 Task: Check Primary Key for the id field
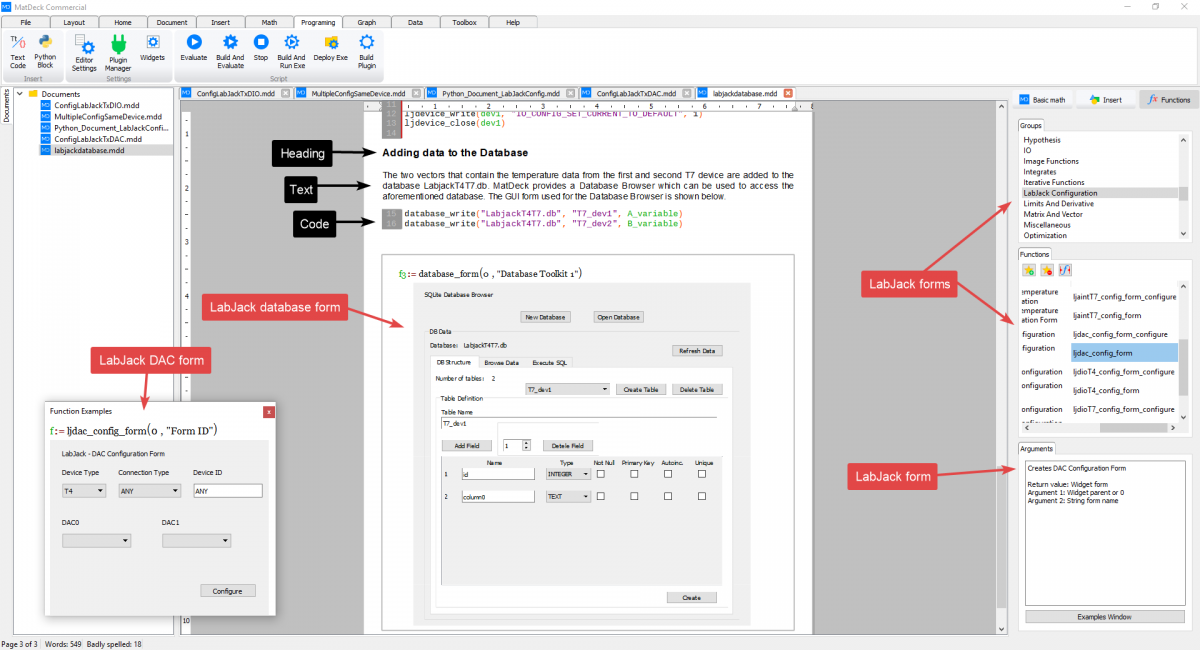click(635, 474)
